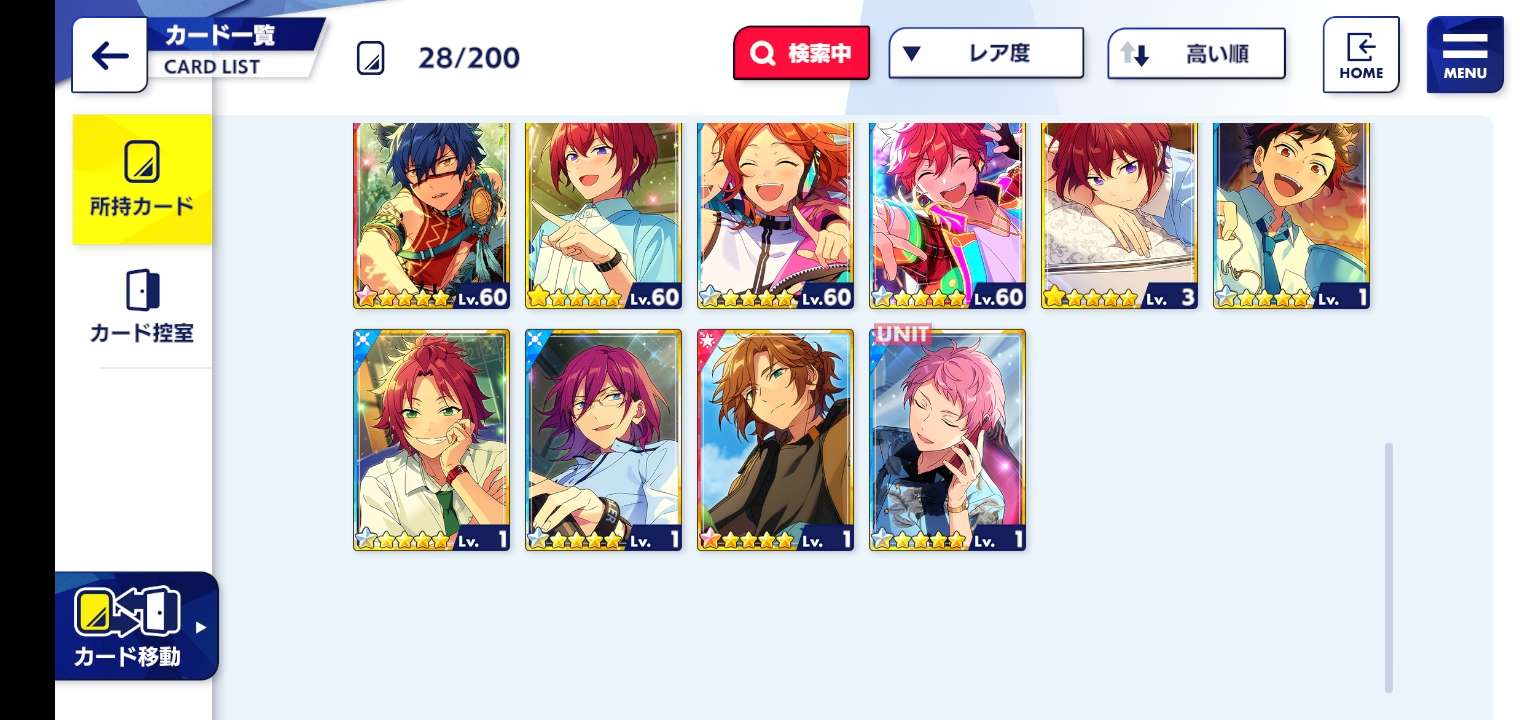Open the HOME exit icon
Viewport: 1520px width, 720px height.
click(x=1361, y=55)
